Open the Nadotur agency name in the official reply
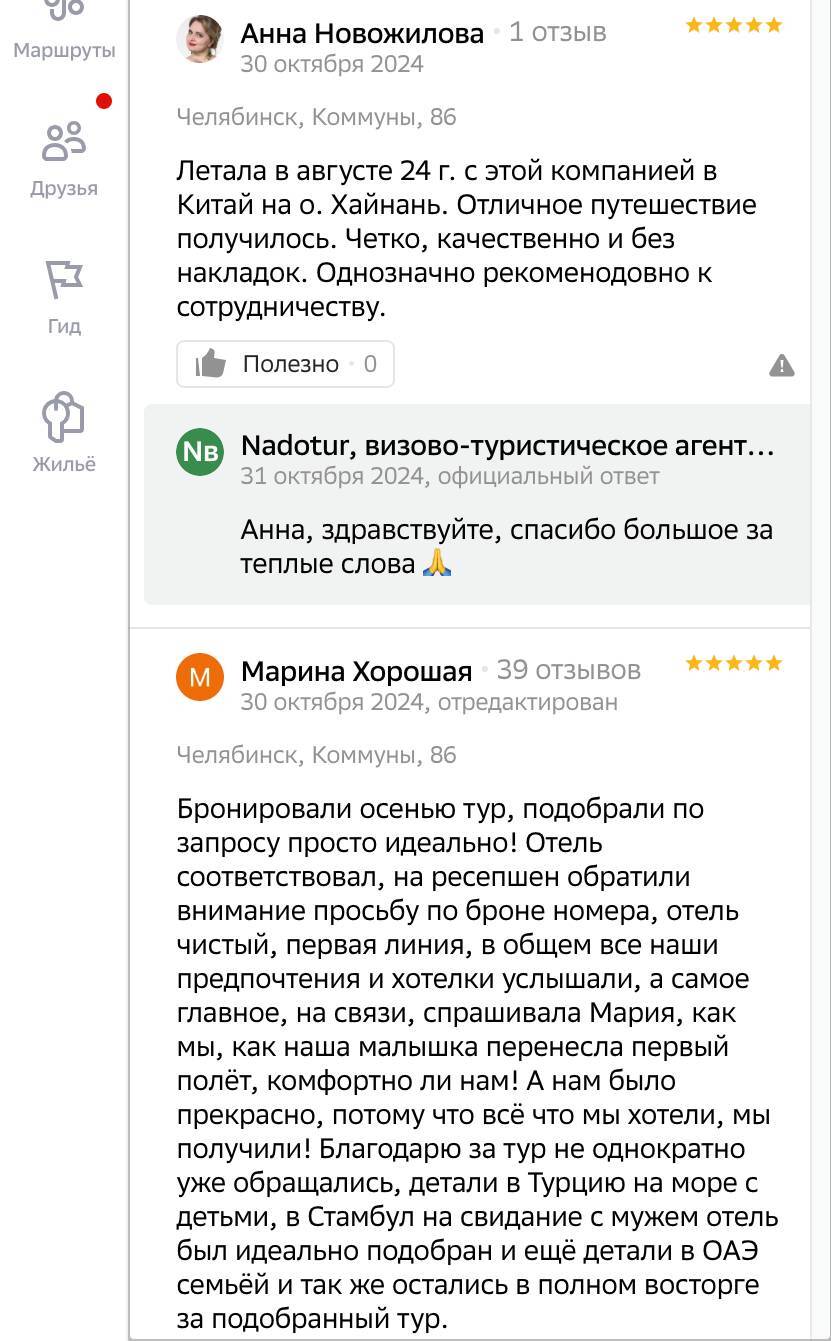The height and width of the screenshot is (1341, 831). [507, 446]
